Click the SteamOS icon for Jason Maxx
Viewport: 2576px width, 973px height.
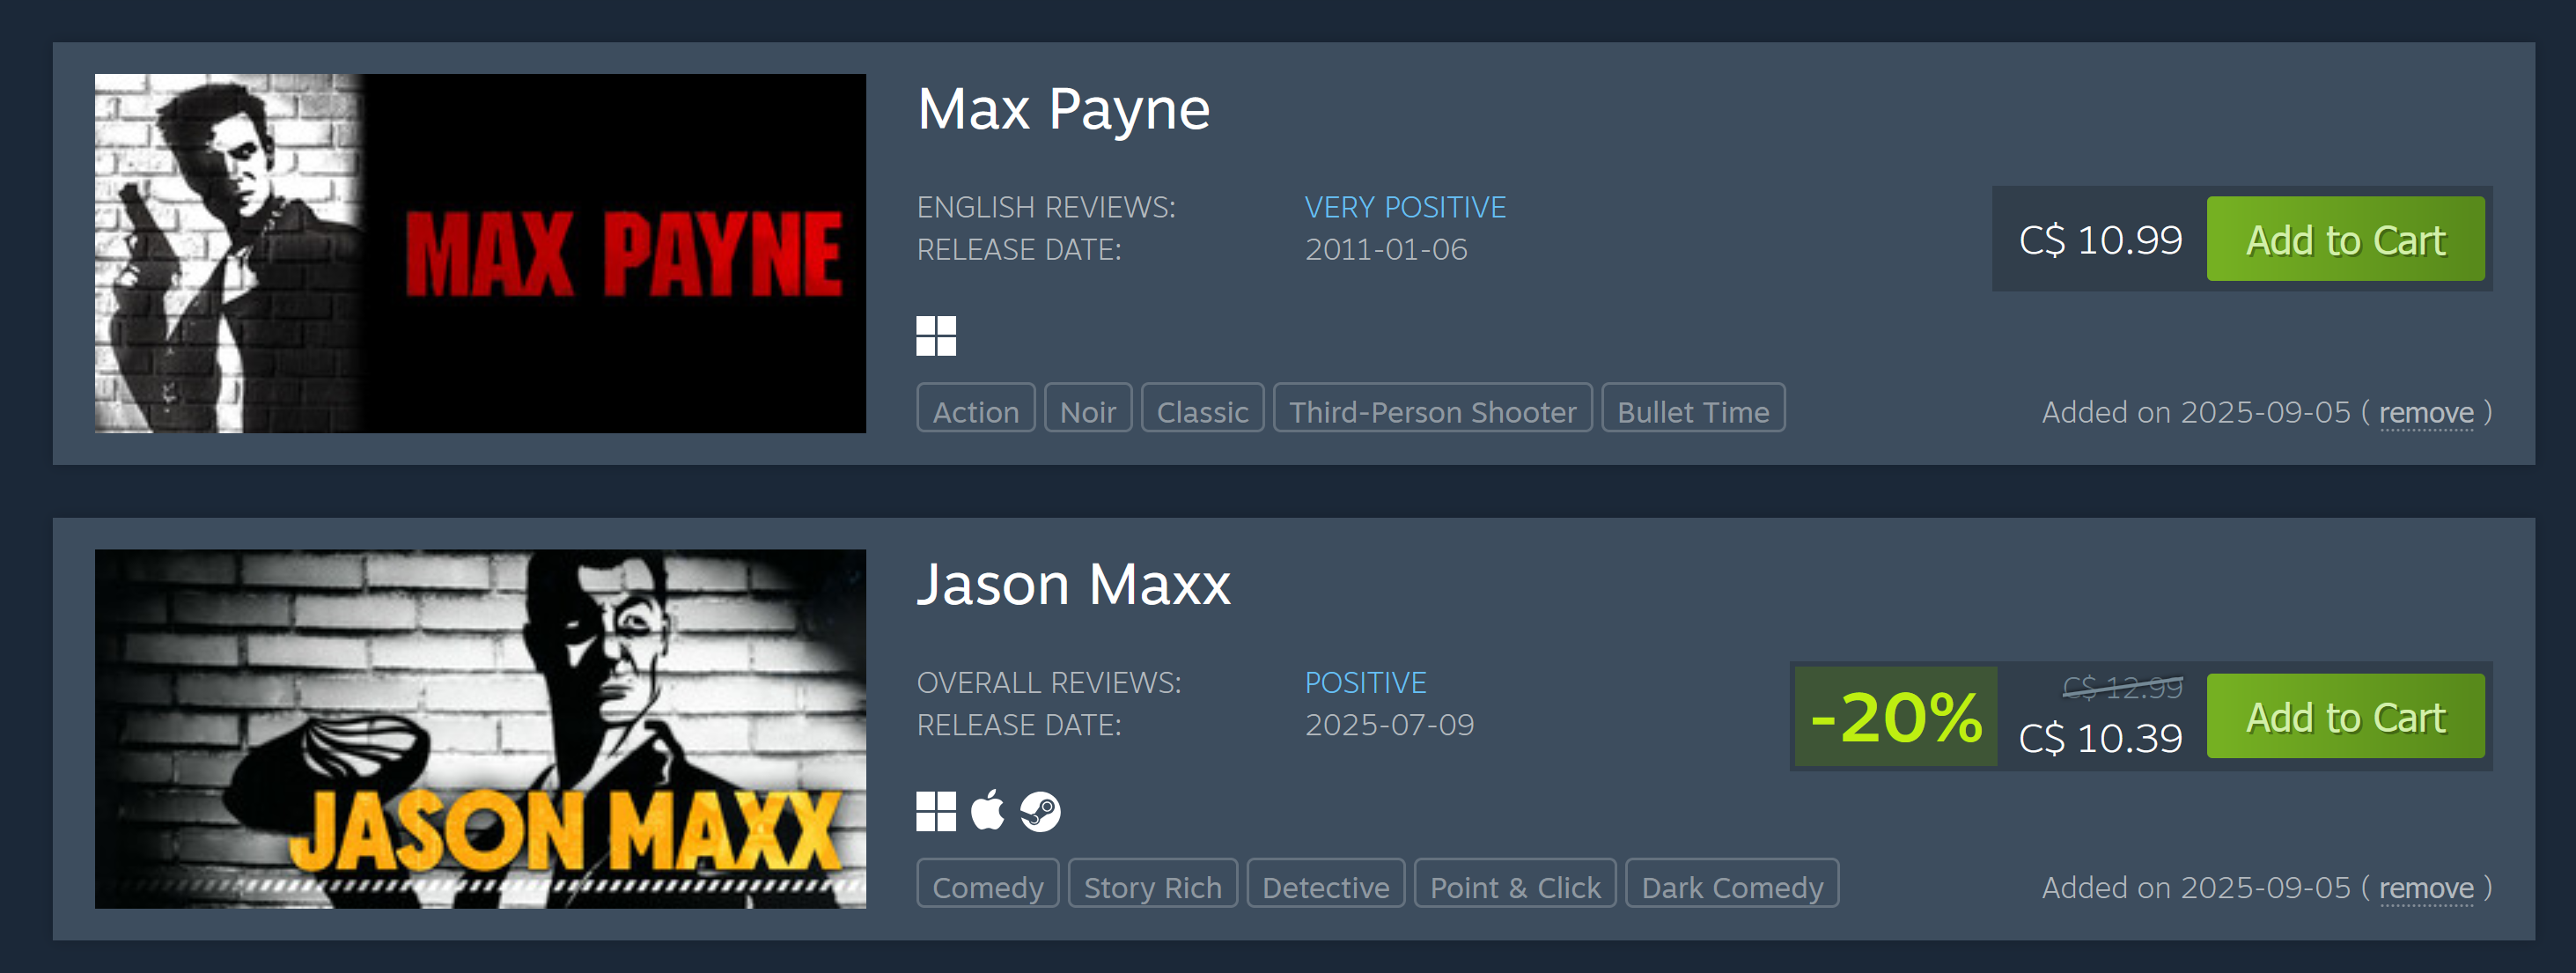pyautogui.click(x=1040, y=811)
